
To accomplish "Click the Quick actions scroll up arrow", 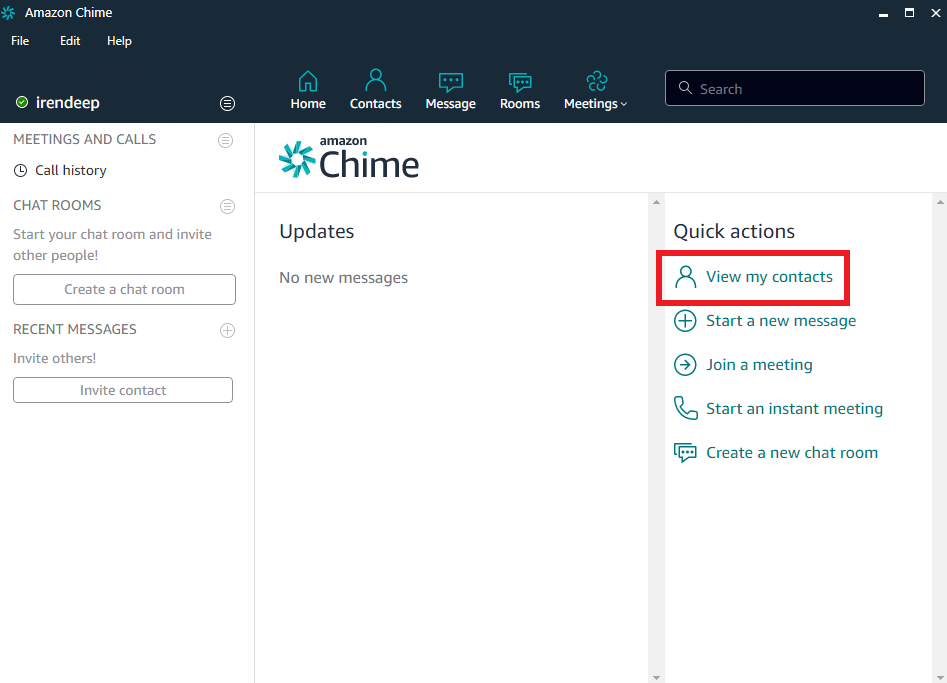I will tap(940, 202).
